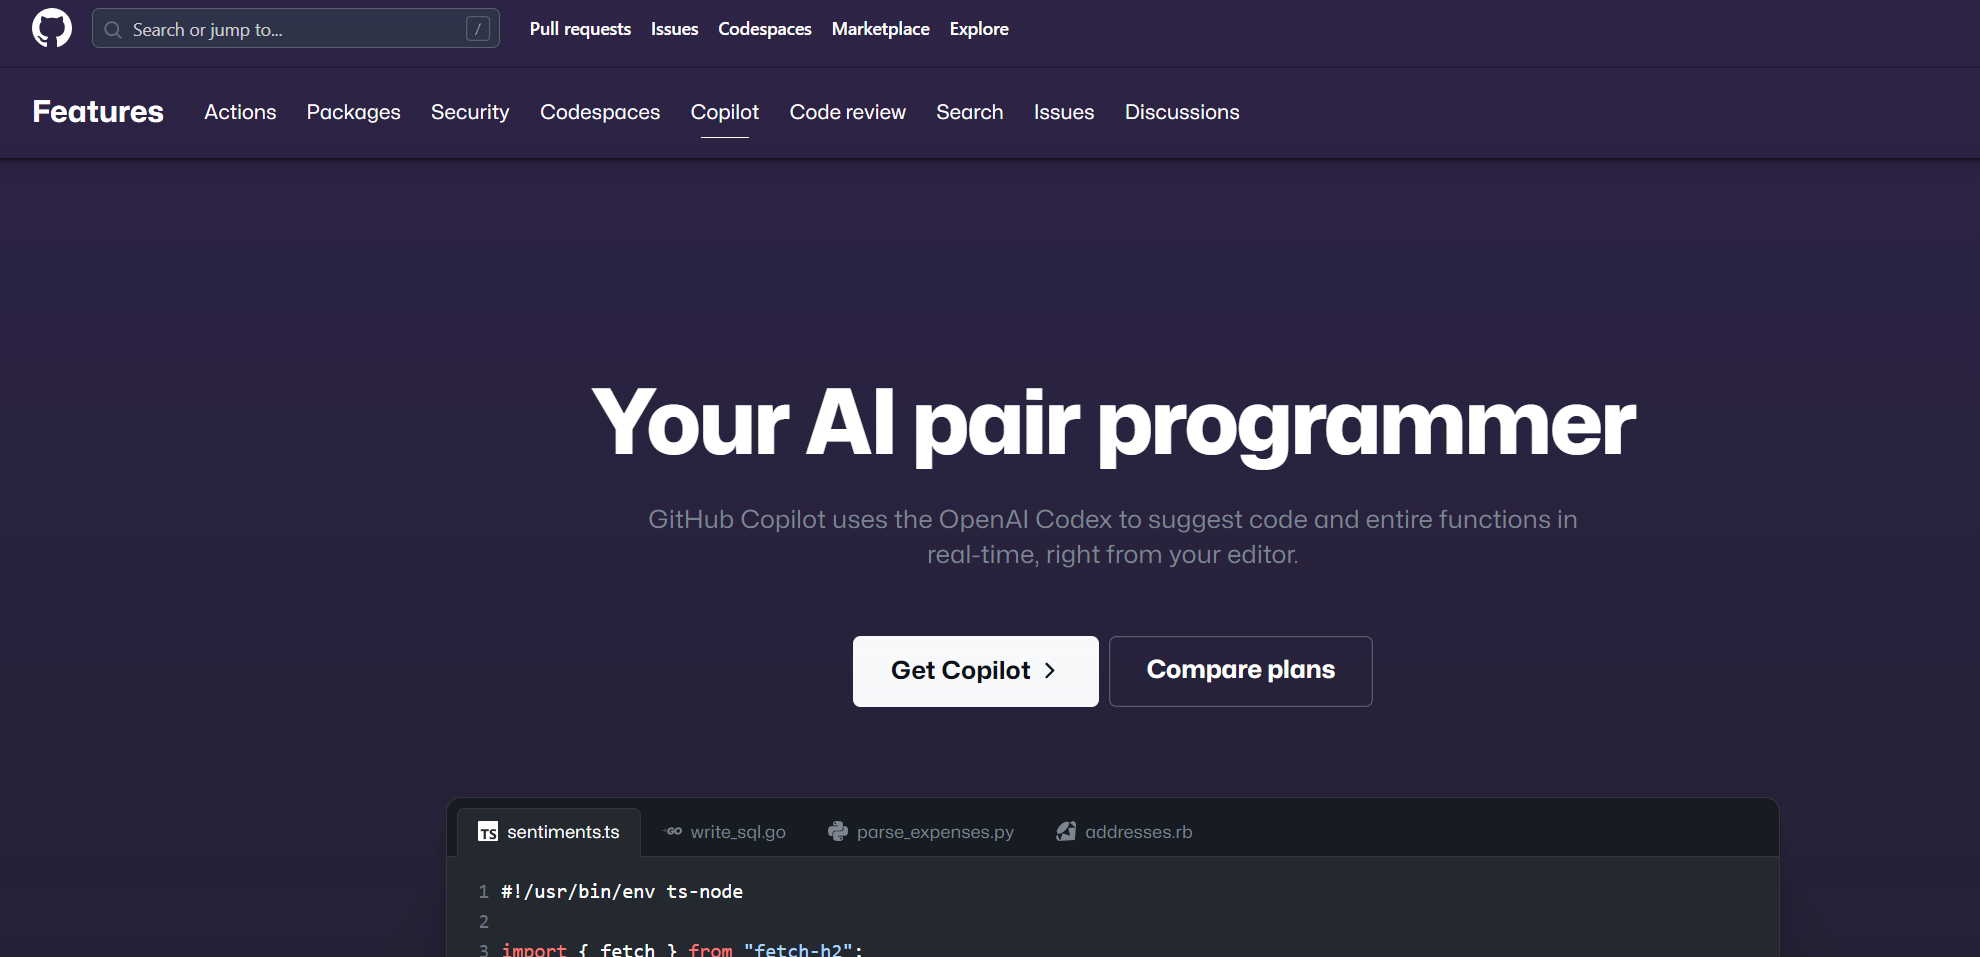Click the Get Copilot button
Image resolution: width=1980 pixels, height=957 pixels.
tap(976, 671)
